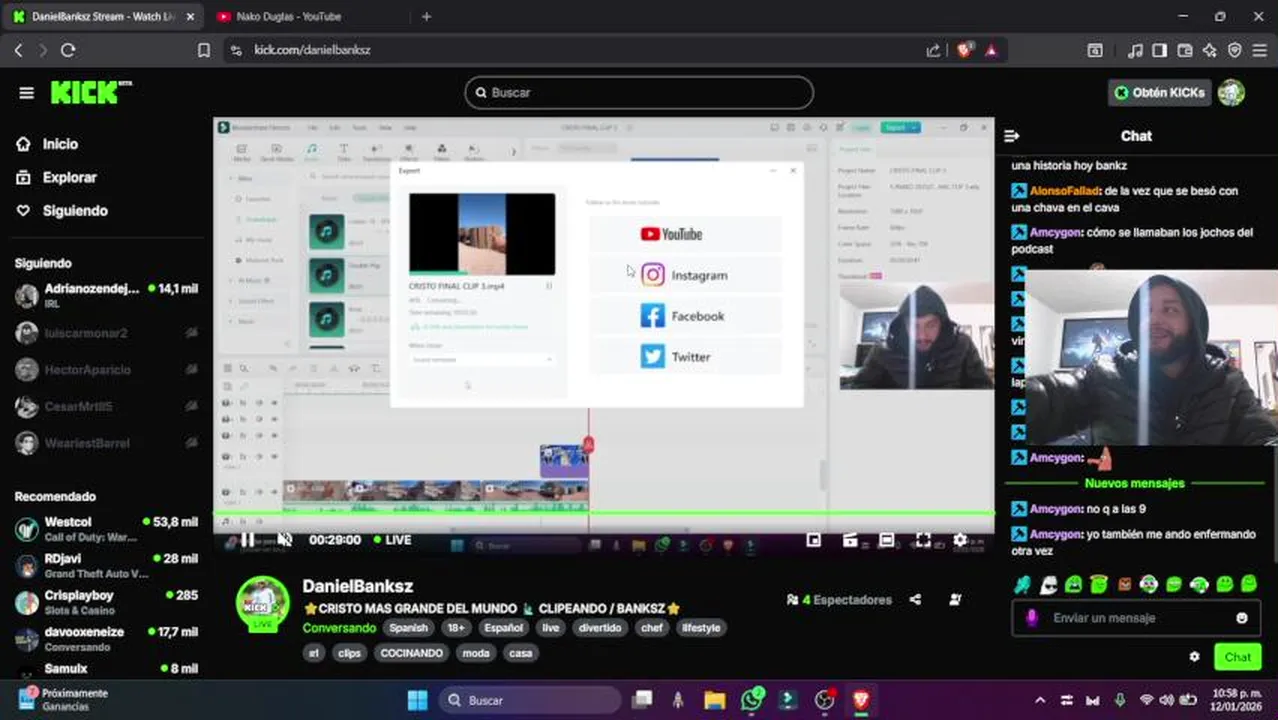Click the Conversando category link

(x=339, y=628)
